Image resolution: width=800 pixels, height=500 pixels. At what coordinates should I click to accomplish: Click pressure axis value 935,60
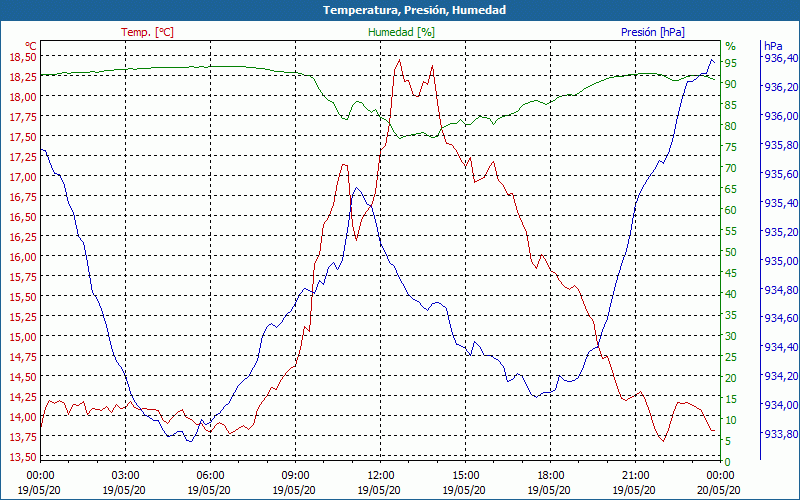point(780,174)
